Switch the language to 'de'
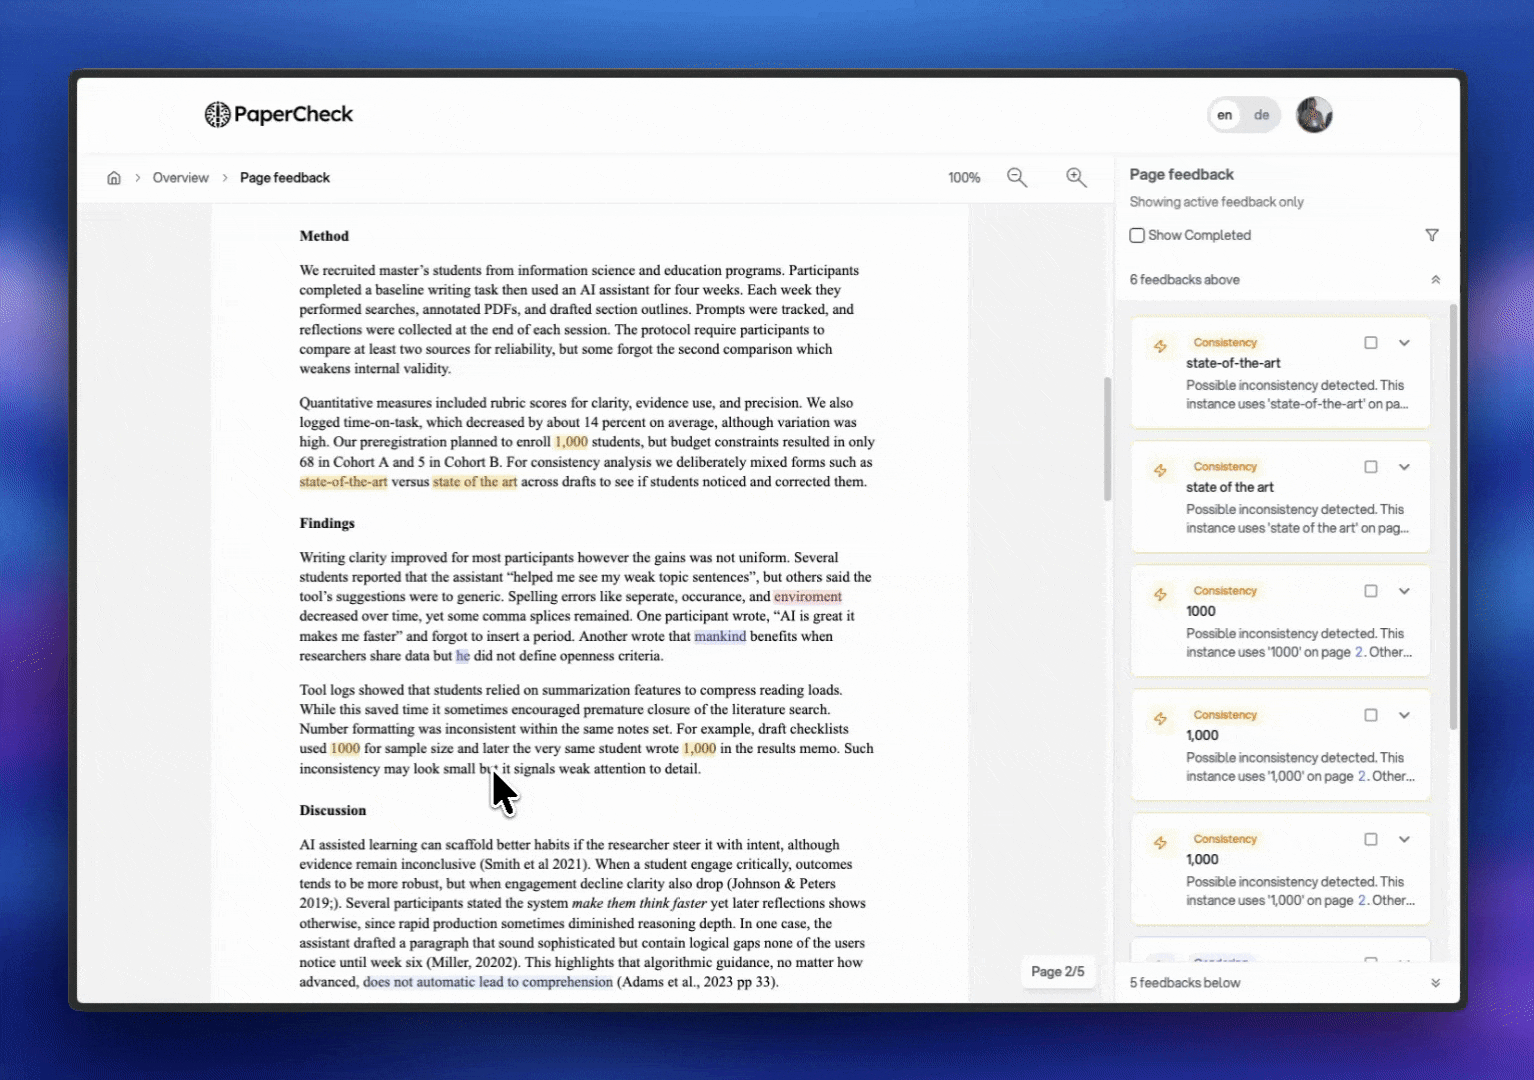This screenshot has height=1080, width=1534. [x=1262, y=115]
